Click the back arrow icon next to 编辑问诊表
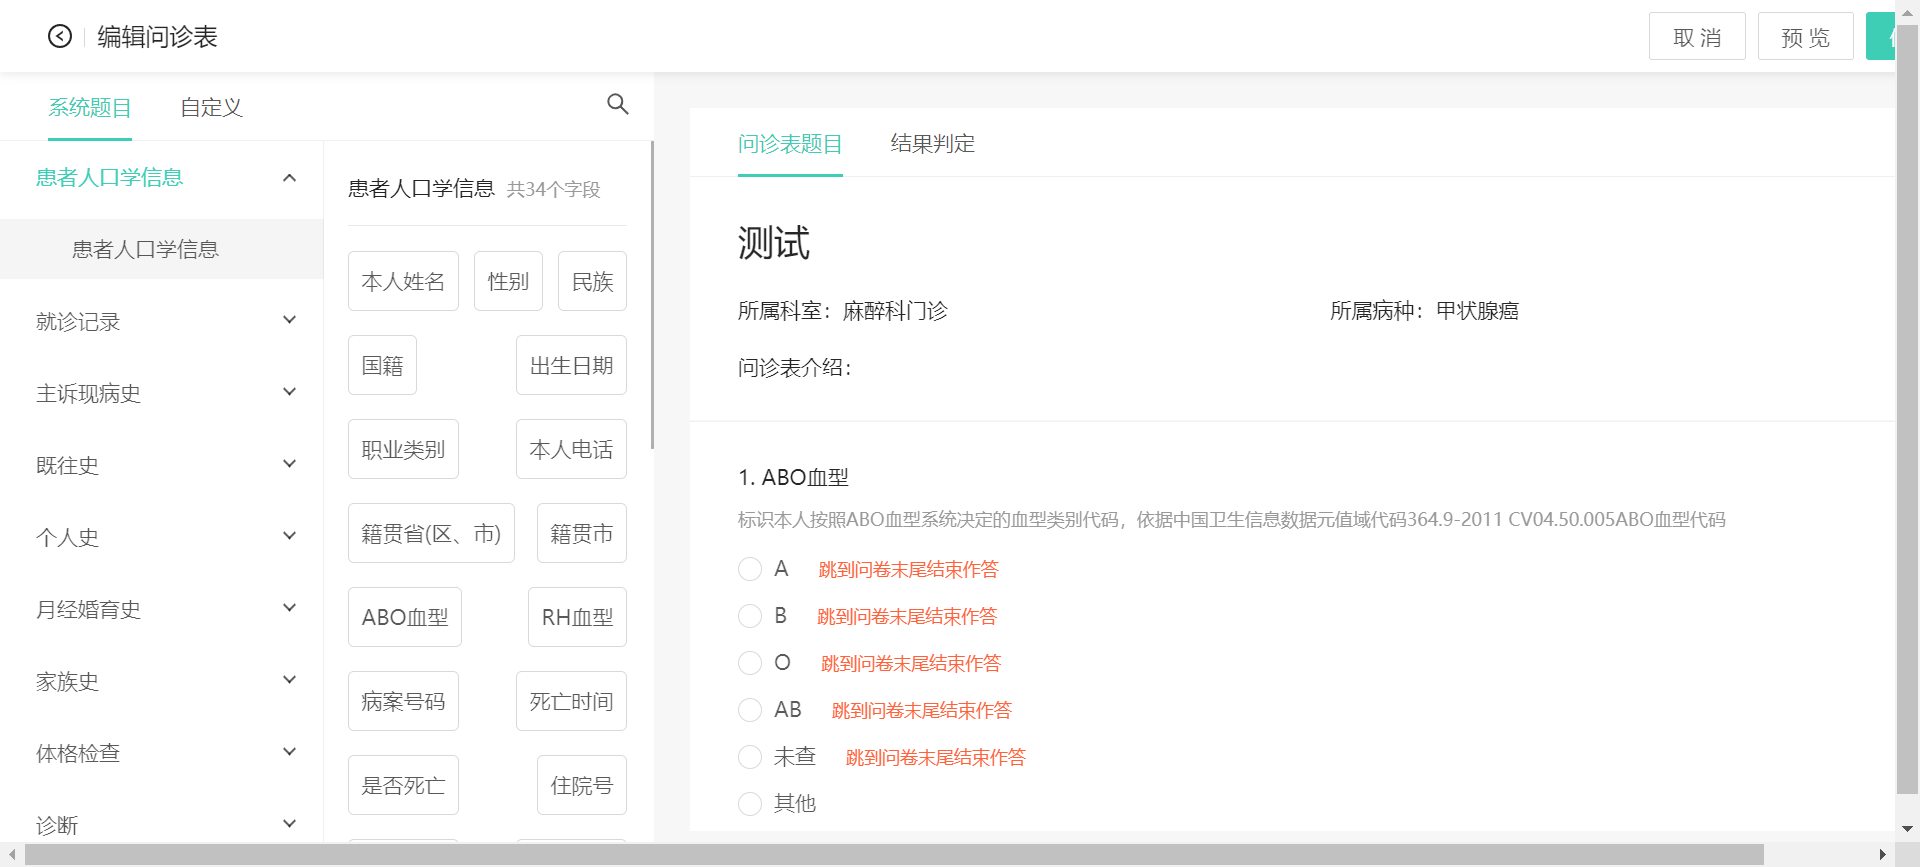 coord(60,36)
